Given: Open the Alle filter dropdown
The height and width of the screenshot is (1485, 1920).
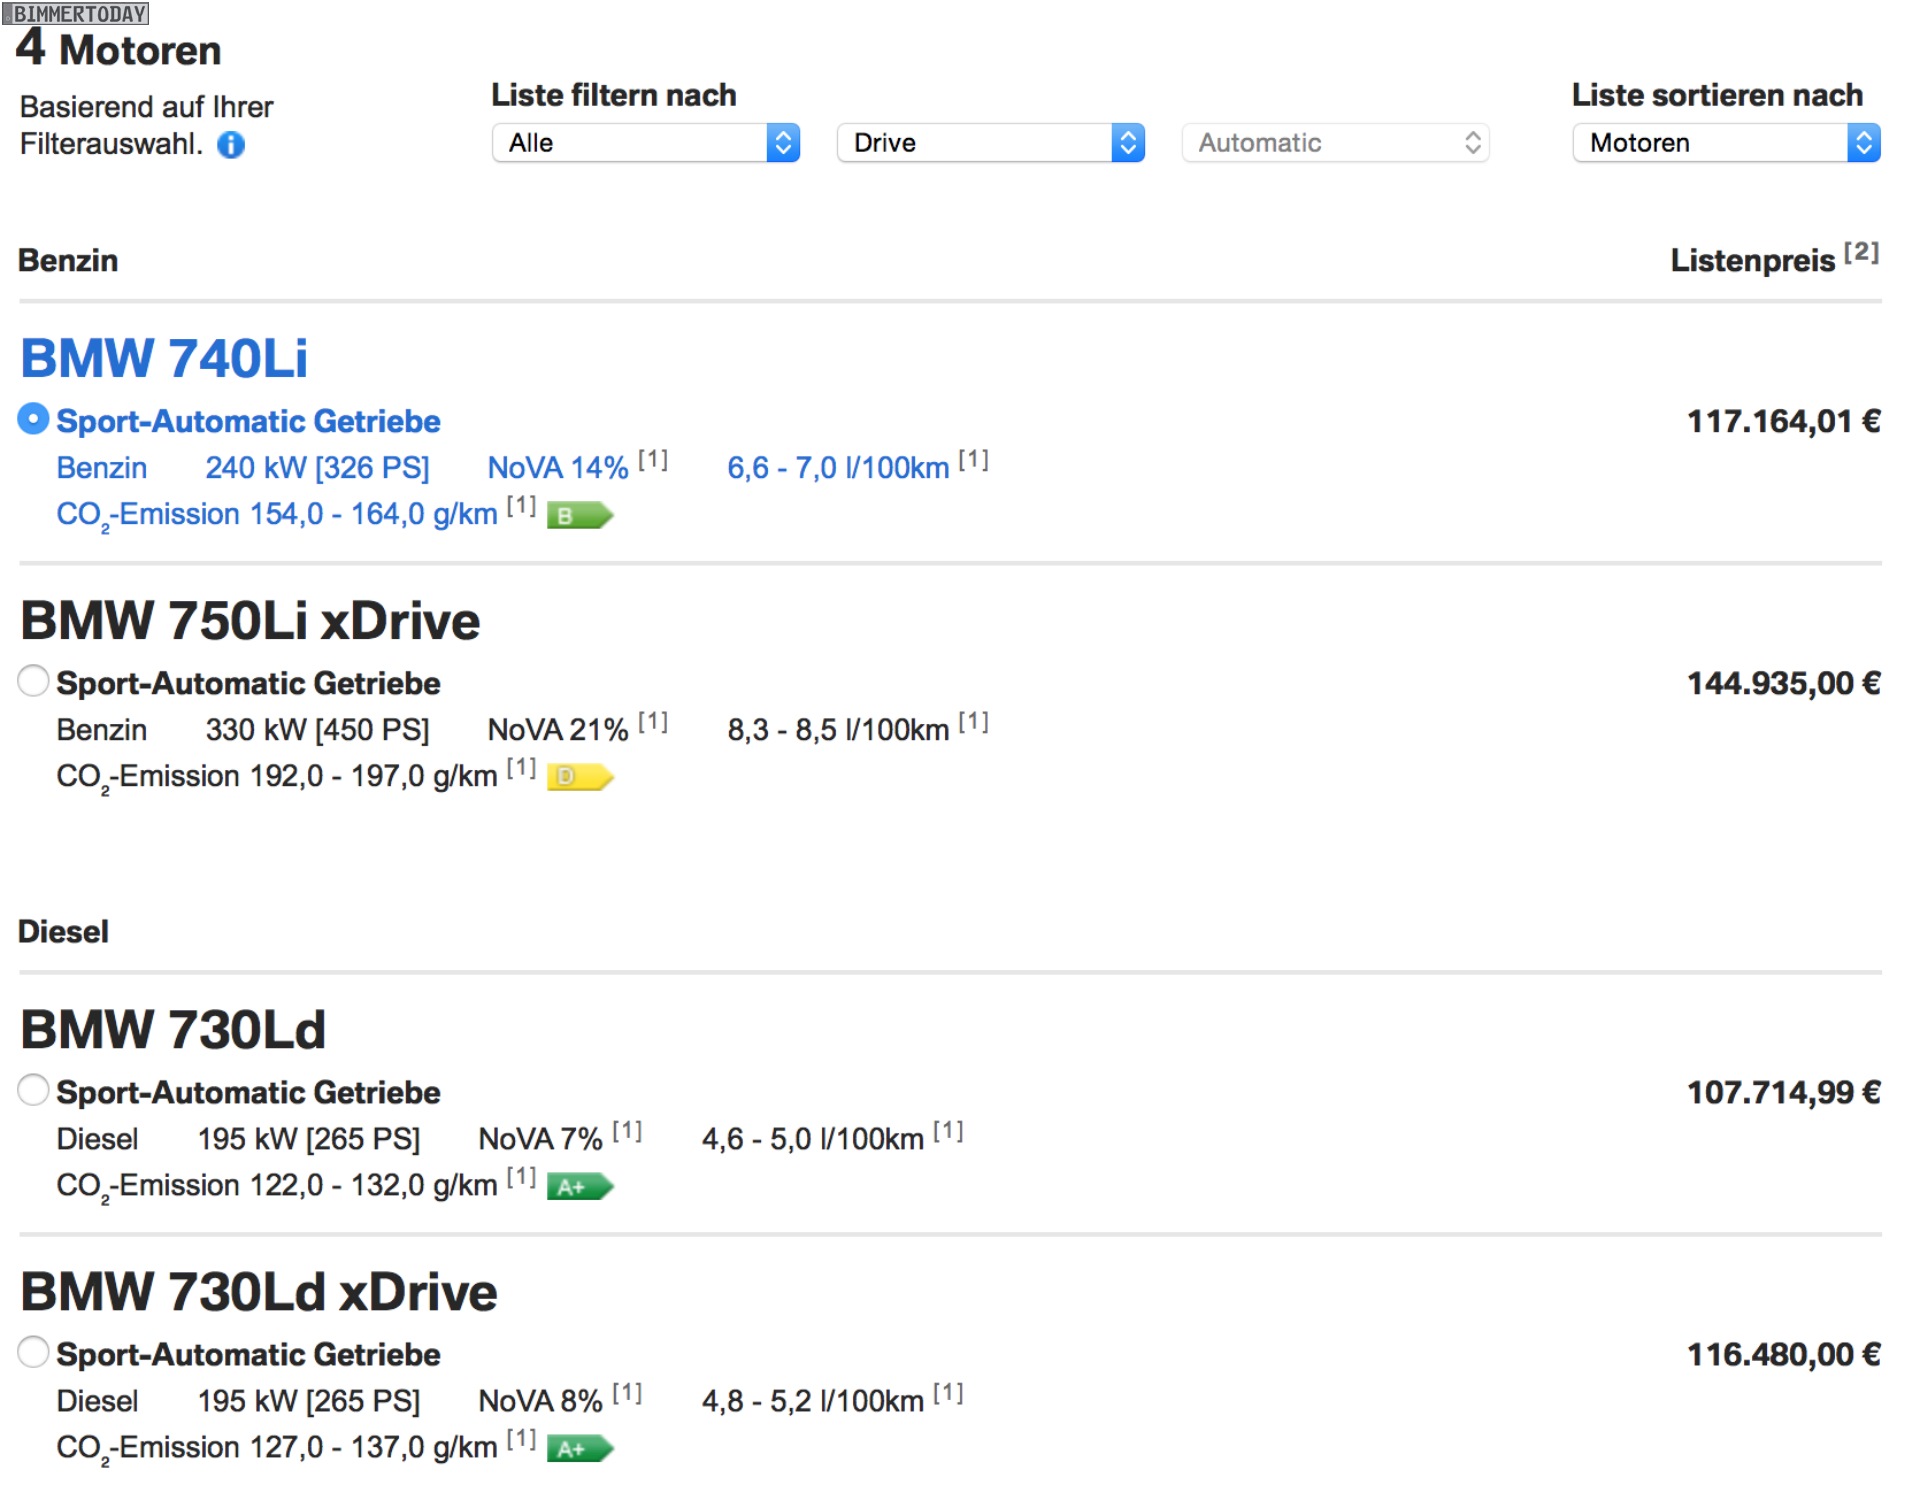Looking at the screenshot, I should point(645,143).
